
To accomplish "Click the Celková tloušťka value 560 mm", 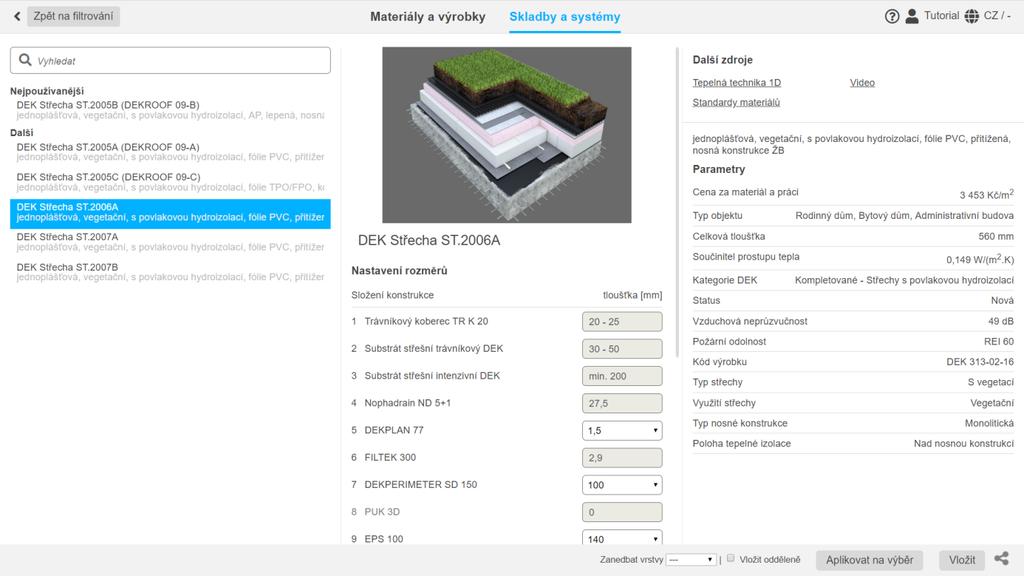I will tap(996, 236).
